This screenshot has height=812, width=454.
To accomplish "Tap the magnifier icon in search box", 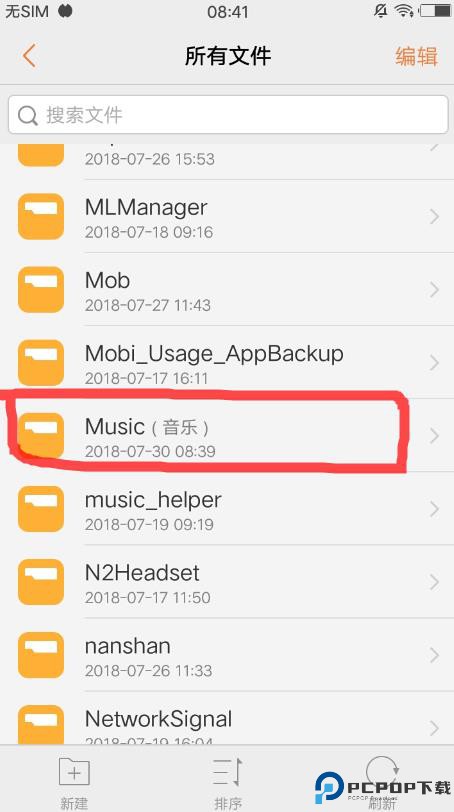I will [x=27, y=115].
